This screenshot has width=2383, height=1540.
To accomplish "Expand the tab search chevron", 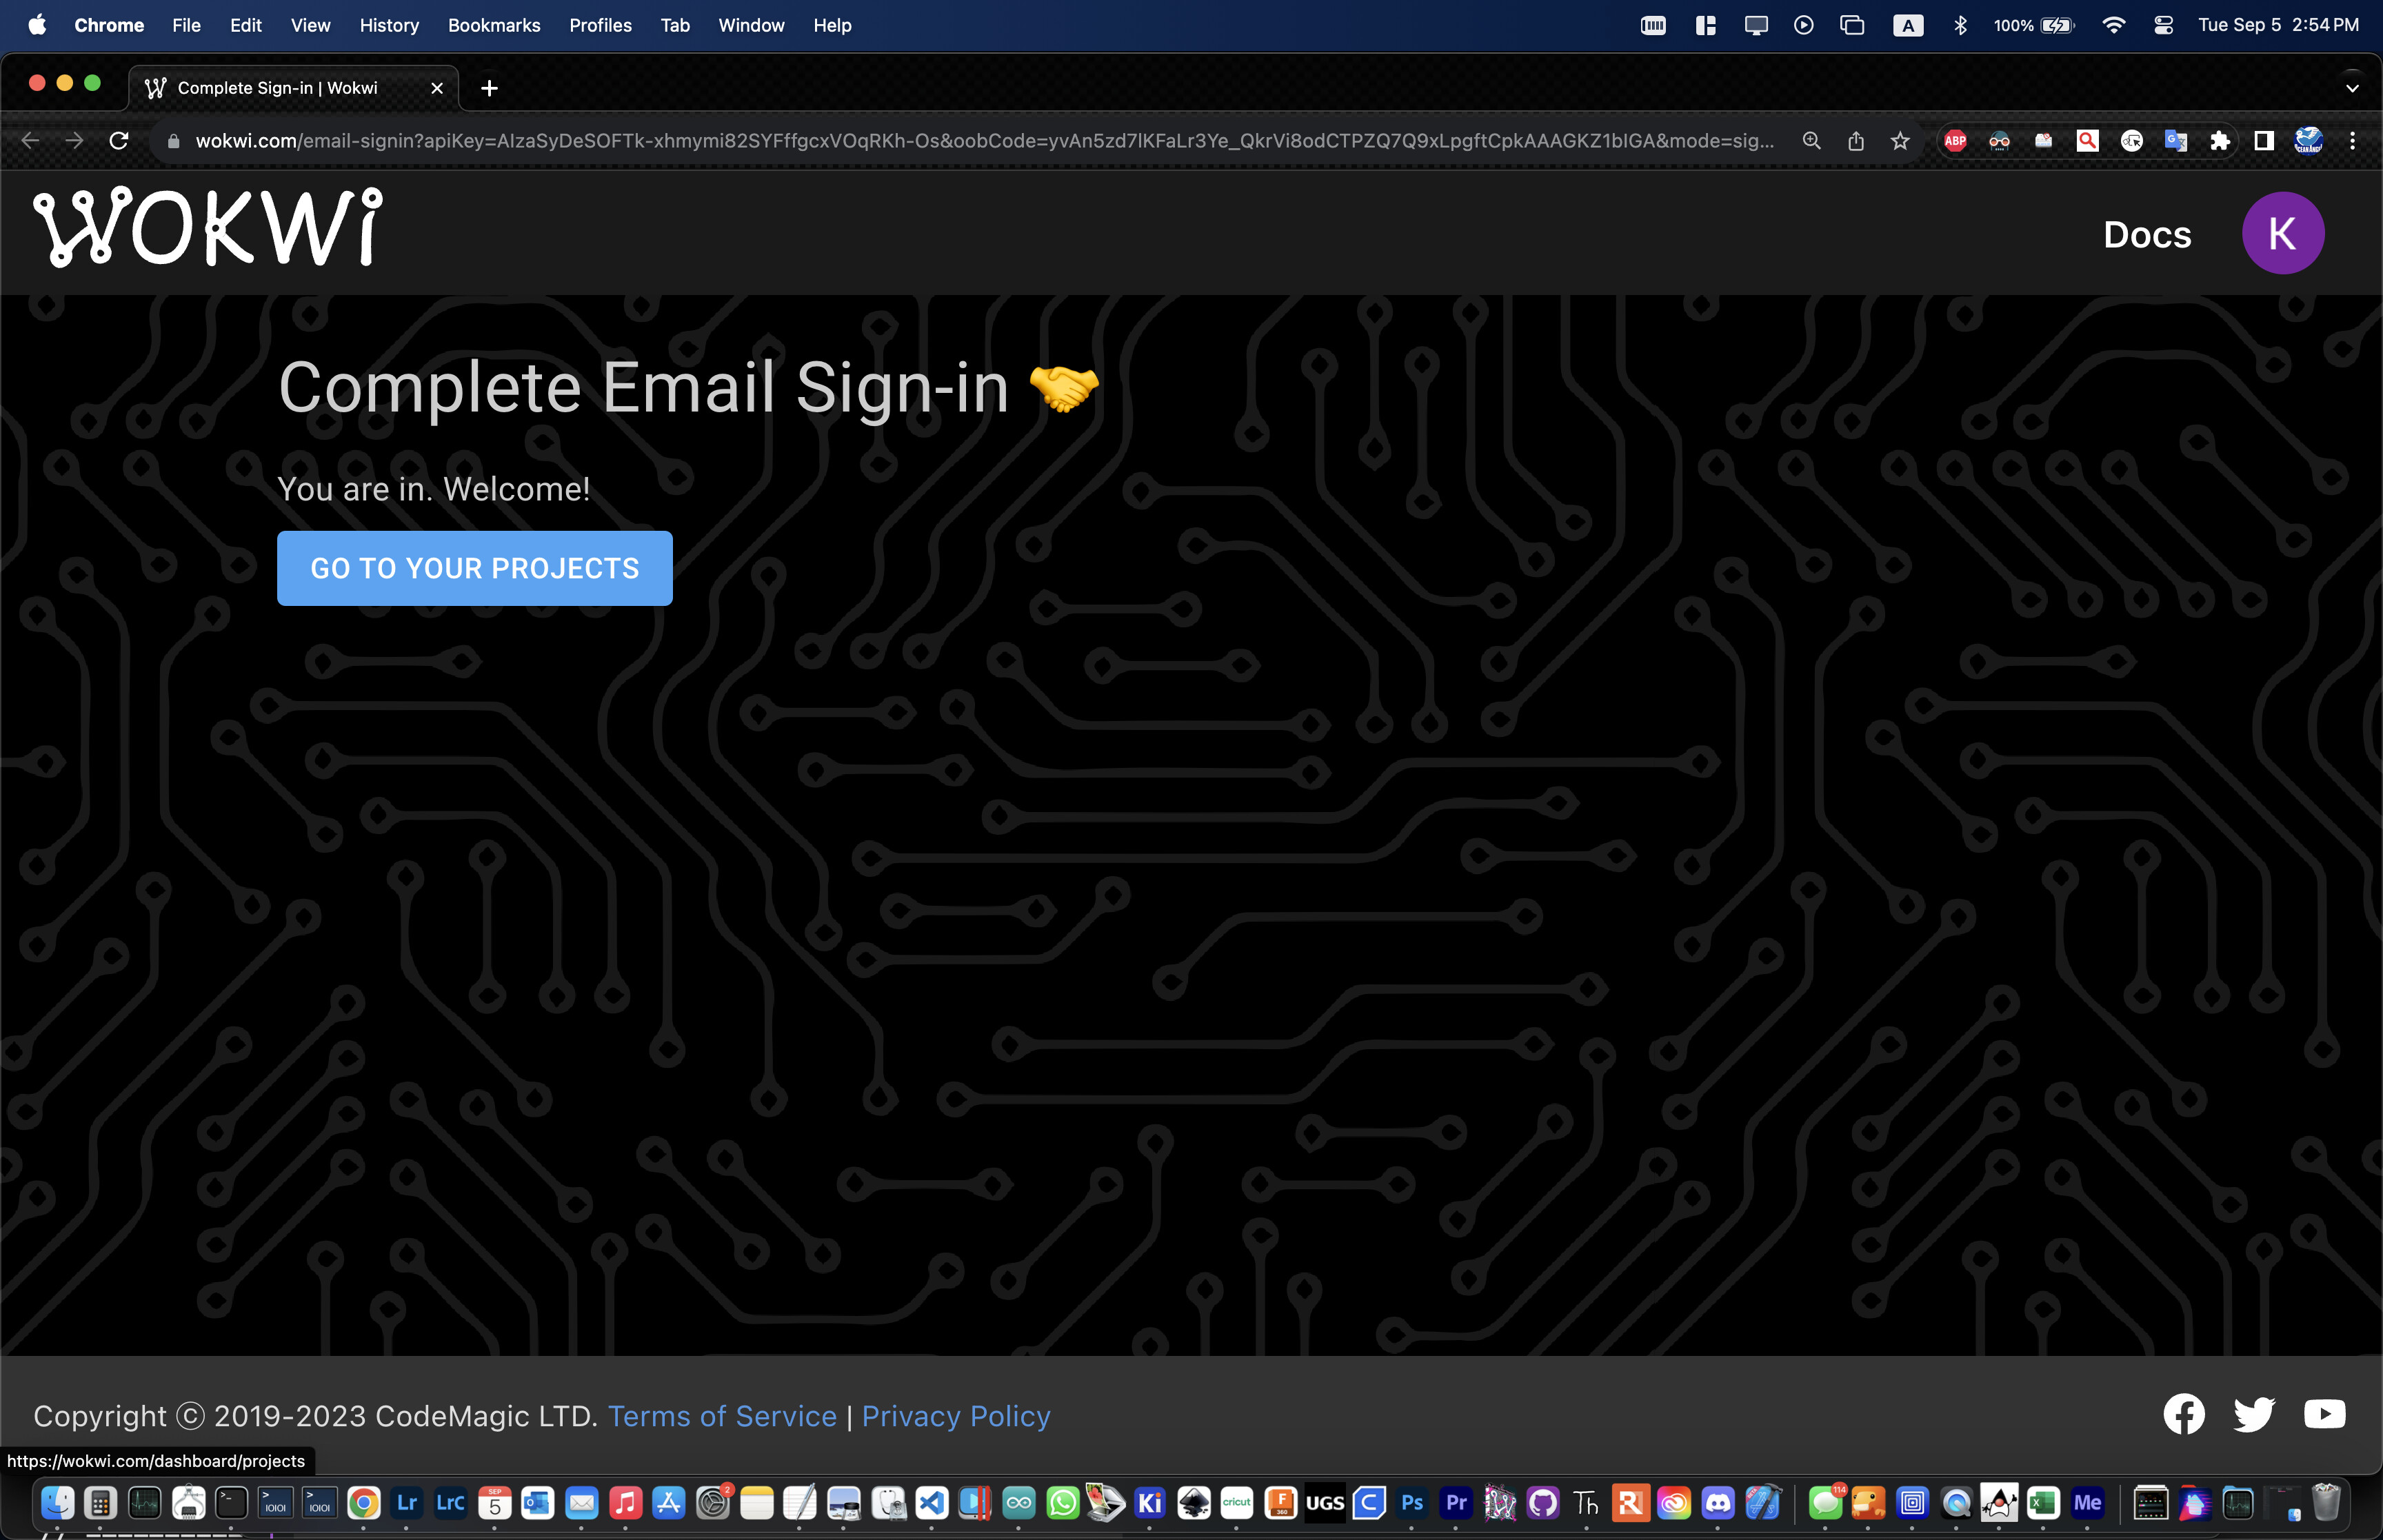I will coord(2352,88).
